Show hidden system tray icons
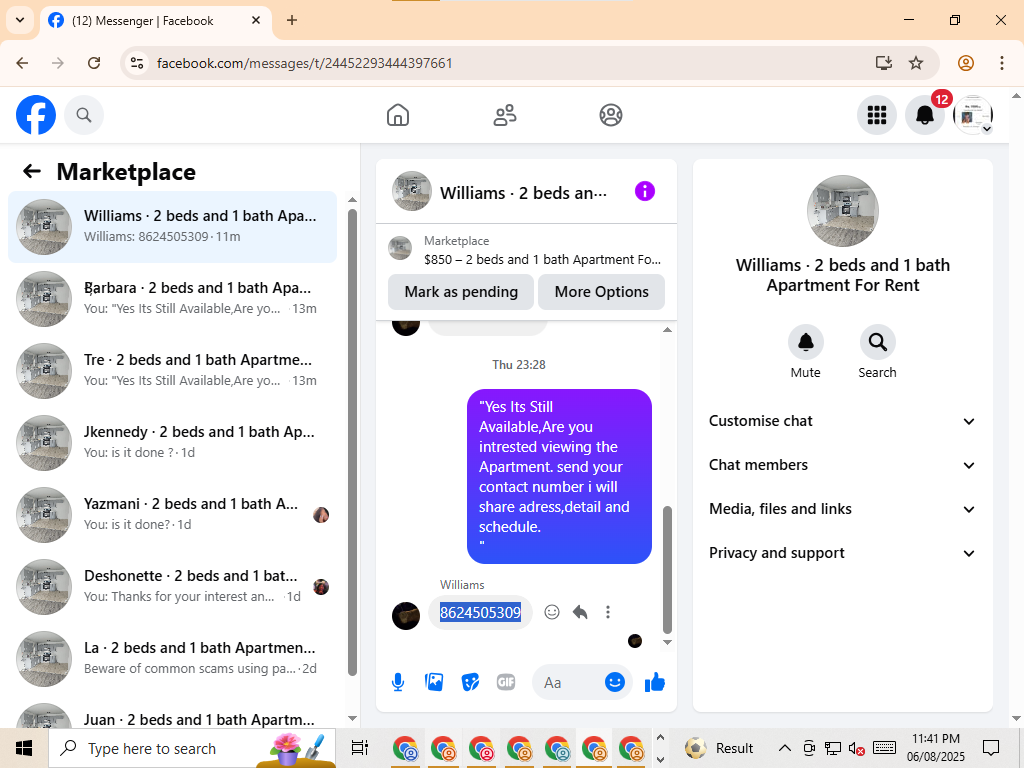 (785, 748)
